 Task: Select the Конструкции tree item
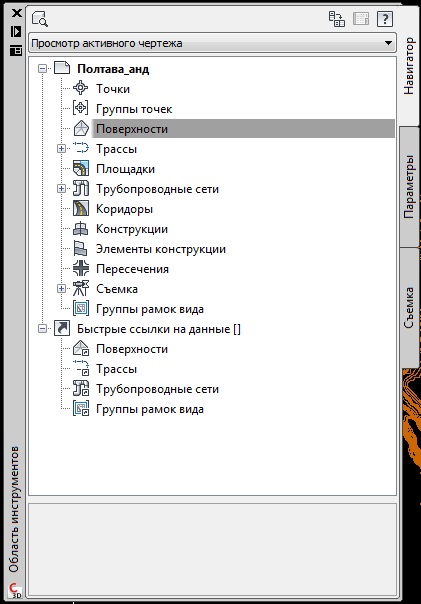pyautogui.click(x=132, y=229)
